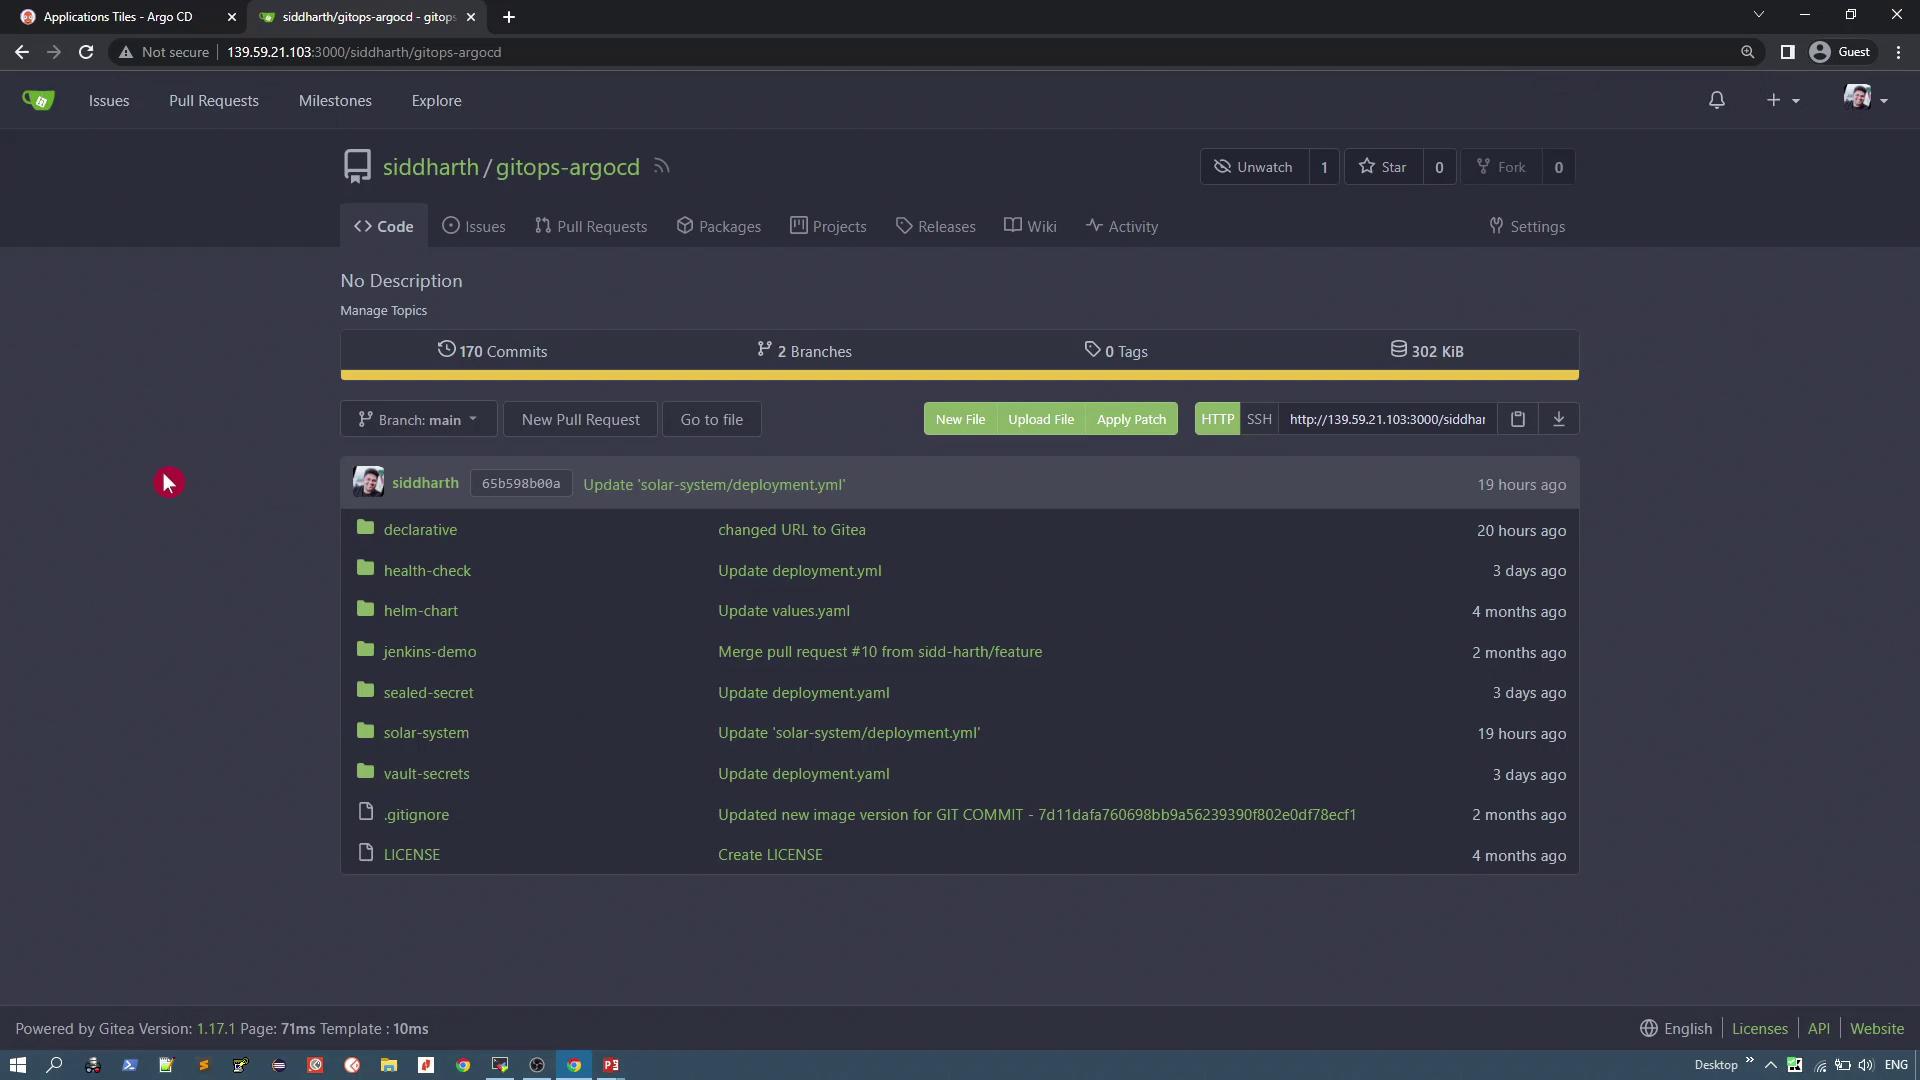The image size is (1920, 1080).
Task: Click the download repository icon
Action: [1558, 419]
